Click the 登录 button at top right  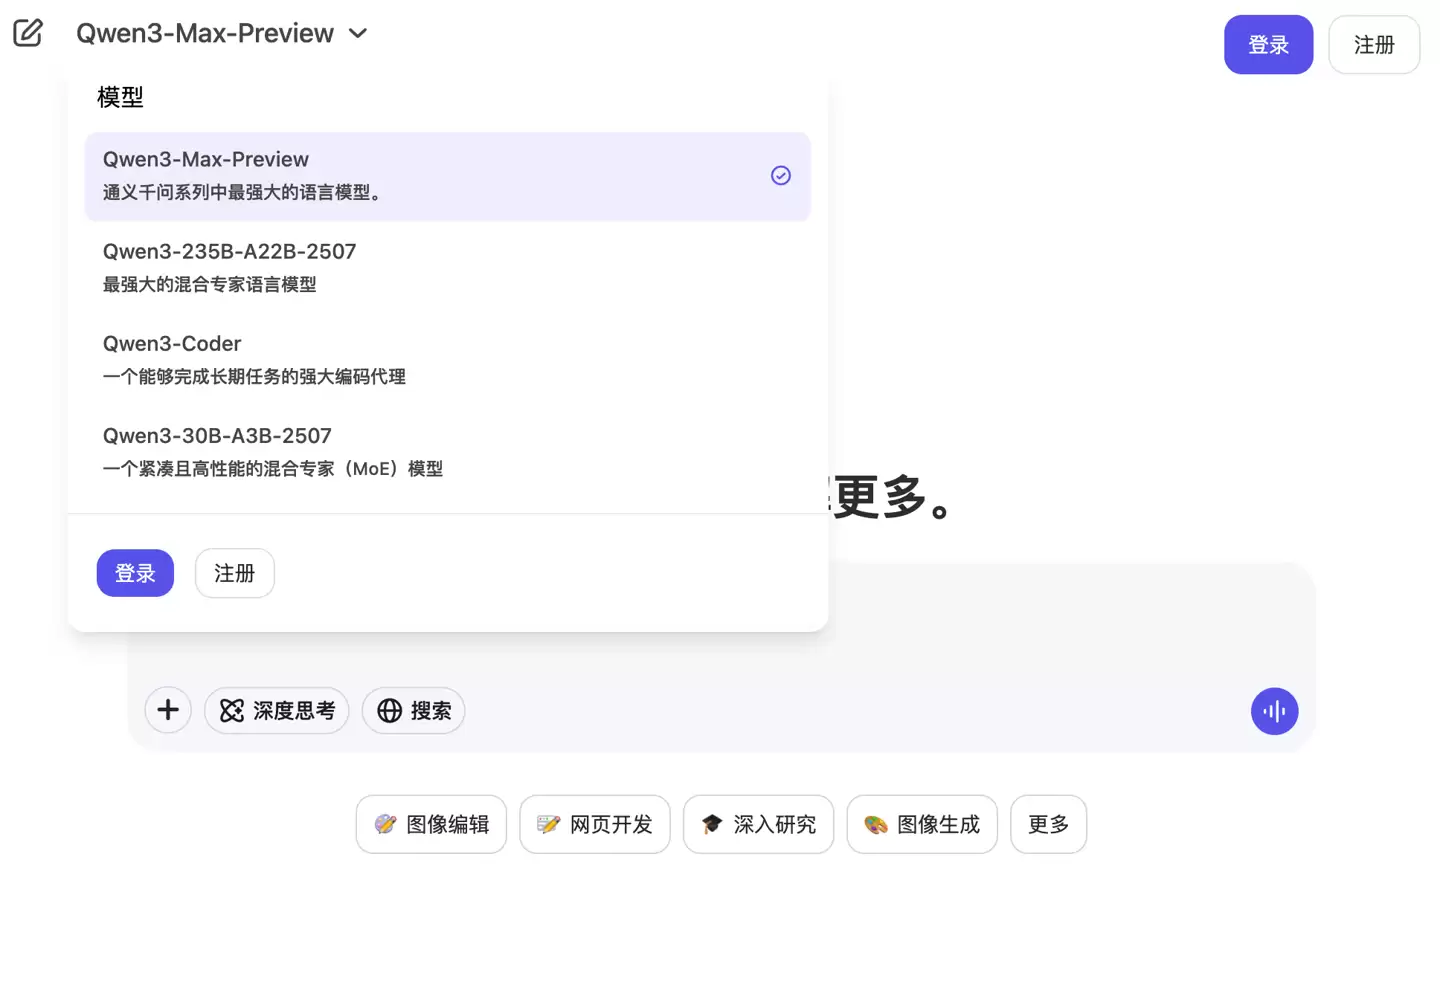click(1268, 44)
